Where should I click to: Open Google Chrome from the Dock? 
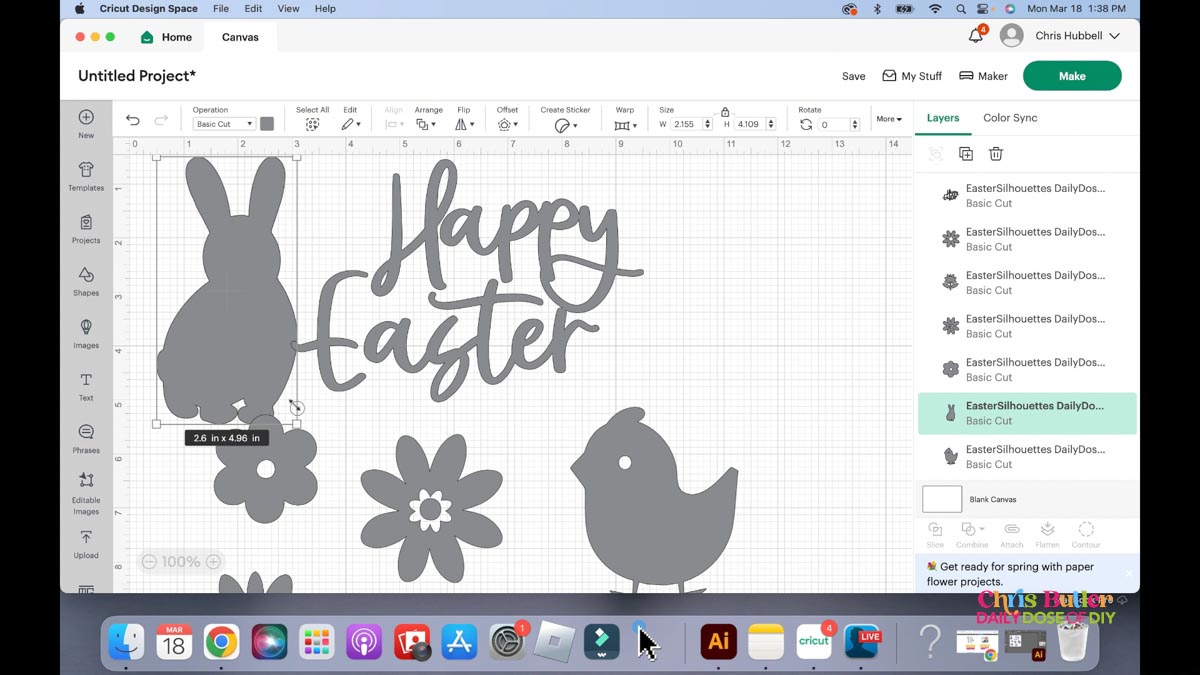click(x=221, y=642)
